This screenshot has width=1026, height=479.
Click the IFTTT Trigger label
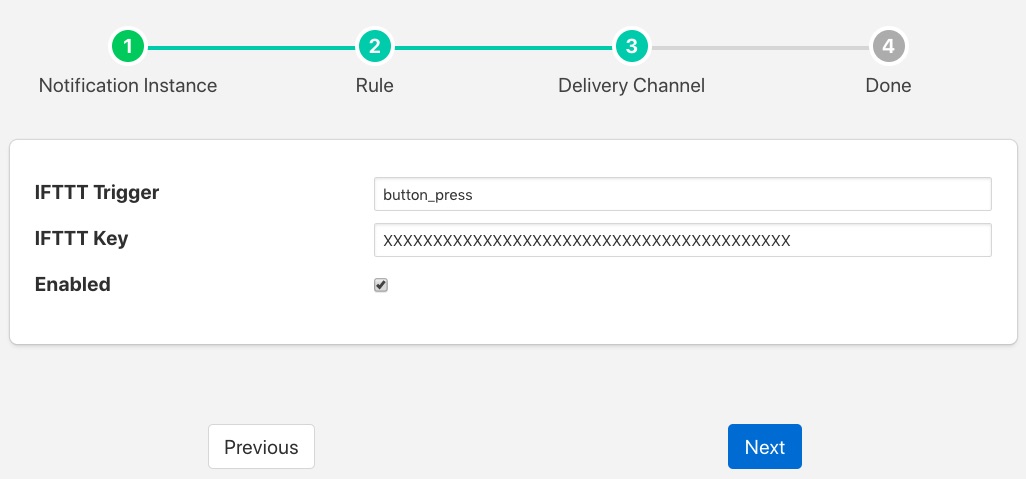[97, 192]
